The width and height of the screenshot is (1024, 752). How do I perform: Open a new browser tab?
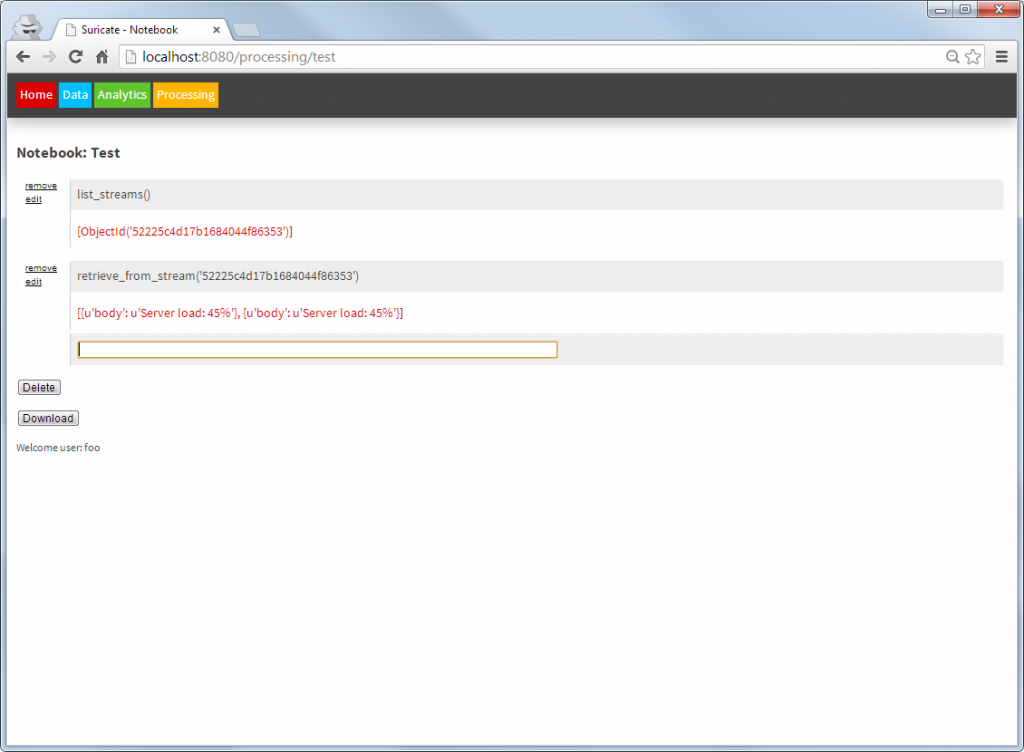[x=246, y=30]
